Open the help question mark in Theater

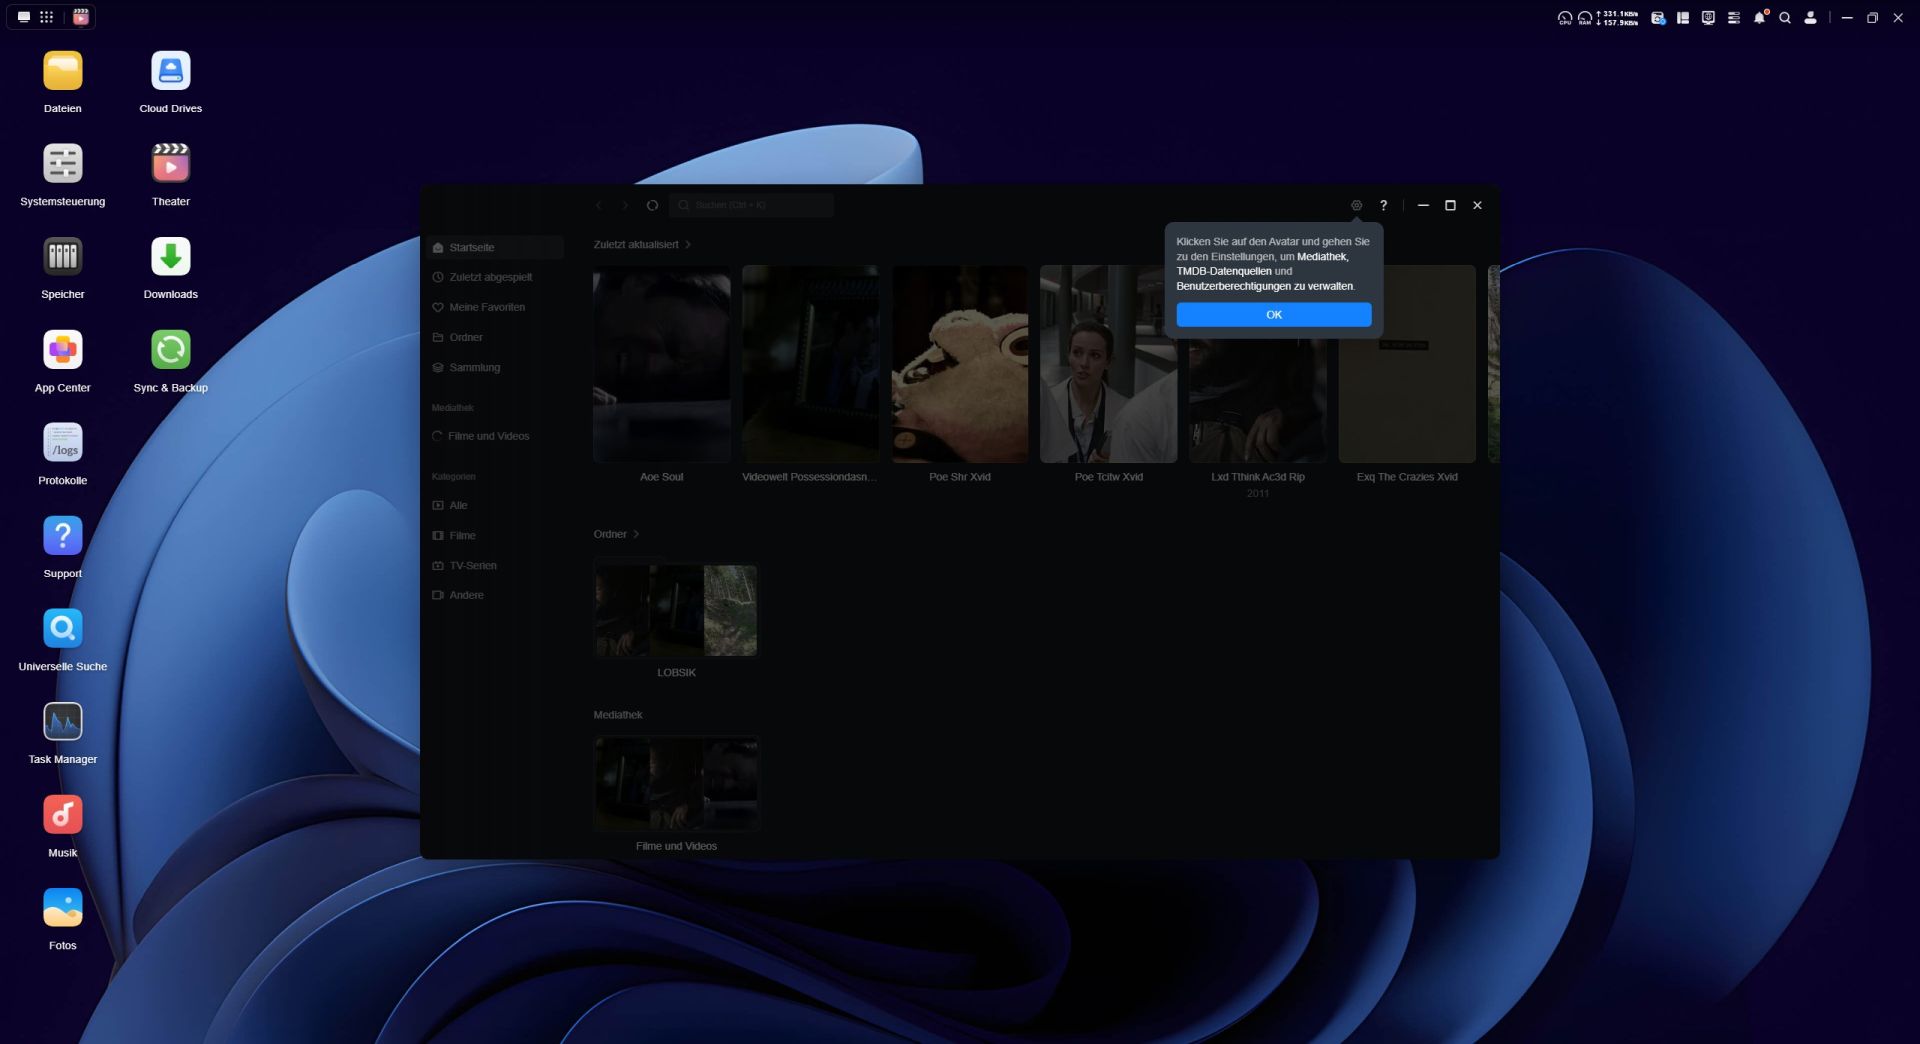[x=1383, y=205]
